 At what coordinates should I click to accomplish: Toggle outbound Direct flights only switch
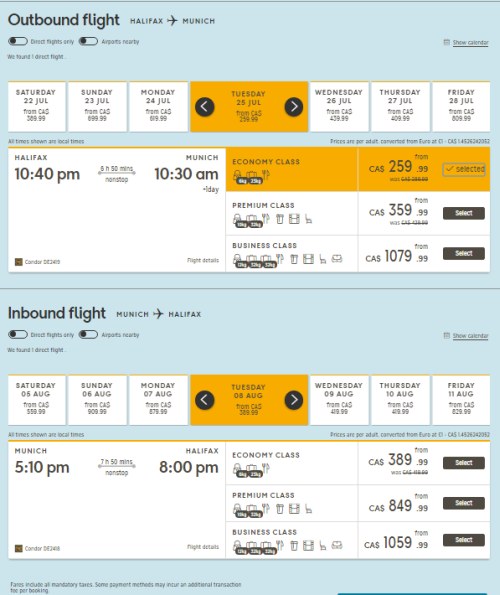[x=18, y=41]
